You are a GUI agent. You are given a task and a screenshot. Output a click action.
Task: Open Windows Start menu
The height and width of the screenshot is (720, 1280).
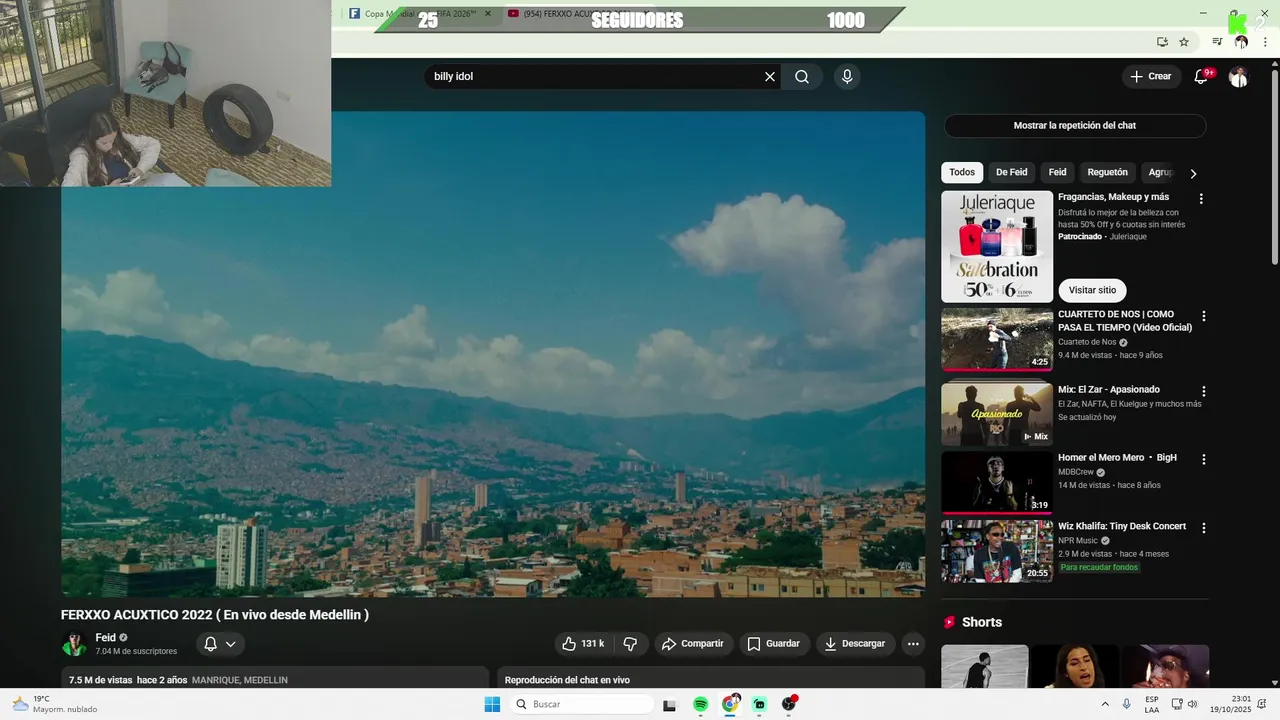(x=492, y=704)
